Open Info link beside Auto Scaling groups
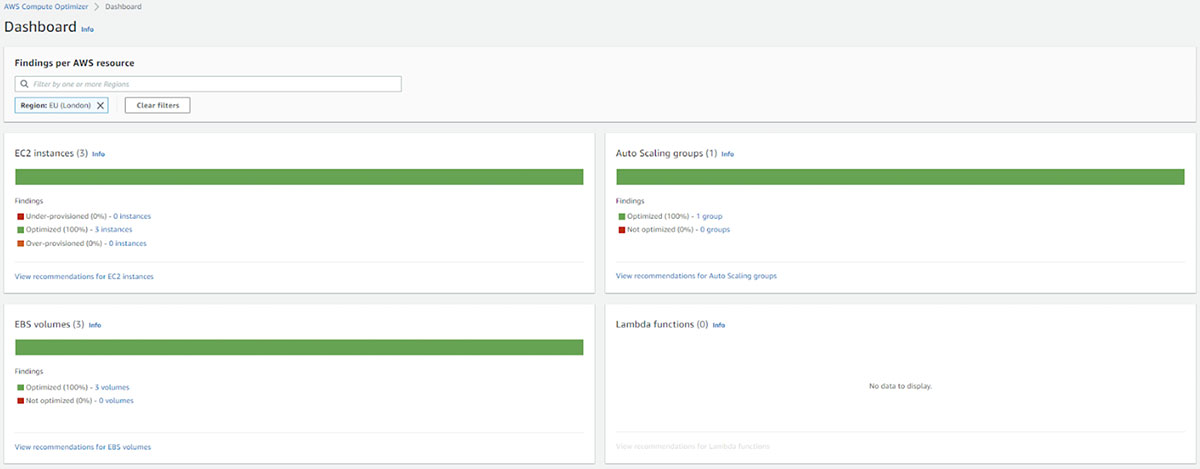This screenshot has height=469, width=1200. (727, 154)
